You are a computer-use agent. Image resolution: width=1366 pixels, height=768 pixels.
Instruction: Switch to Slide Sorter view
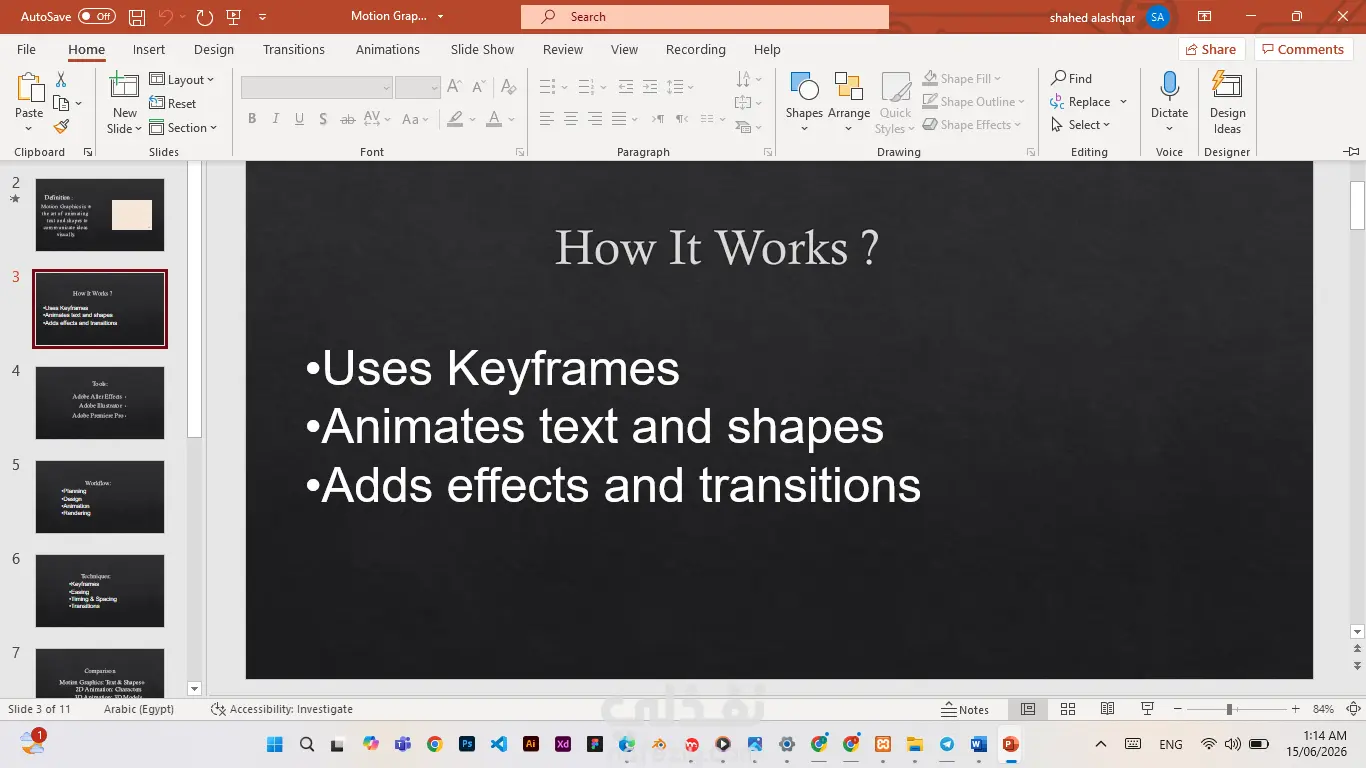coord(1068,709)
